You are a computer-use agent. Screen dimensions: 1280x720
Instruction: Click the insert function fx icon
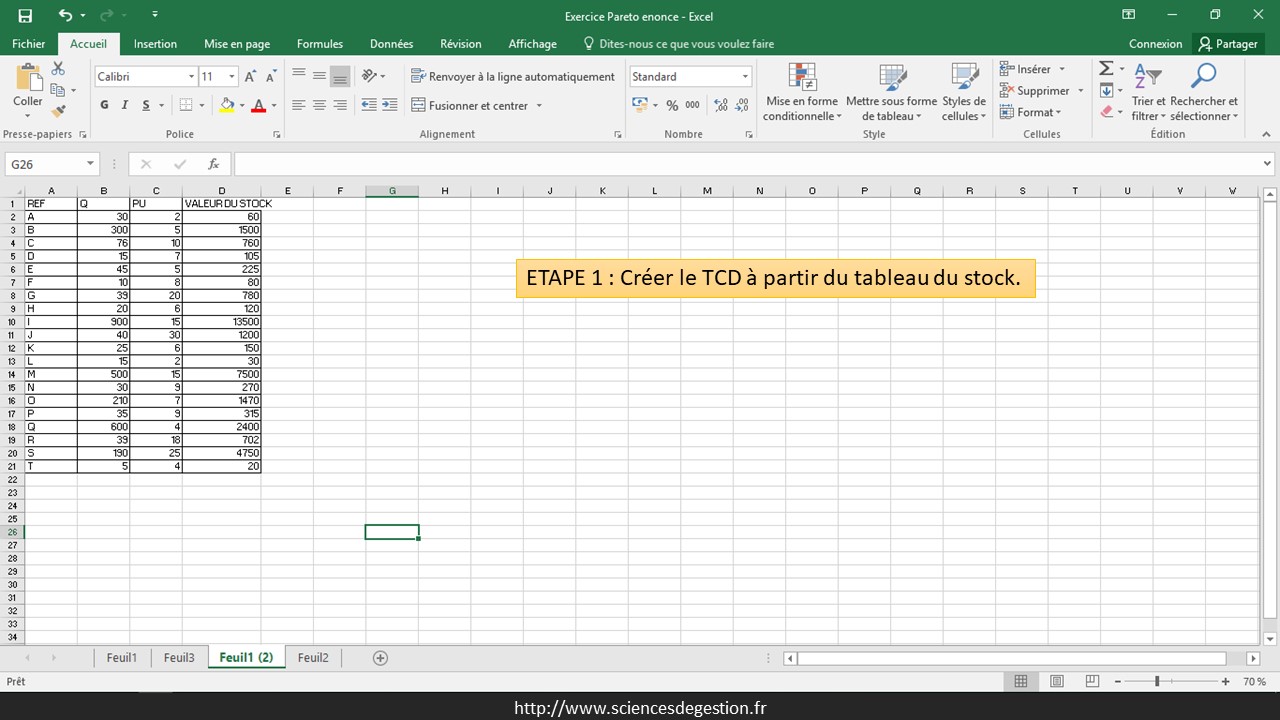(x=213, y=164)
